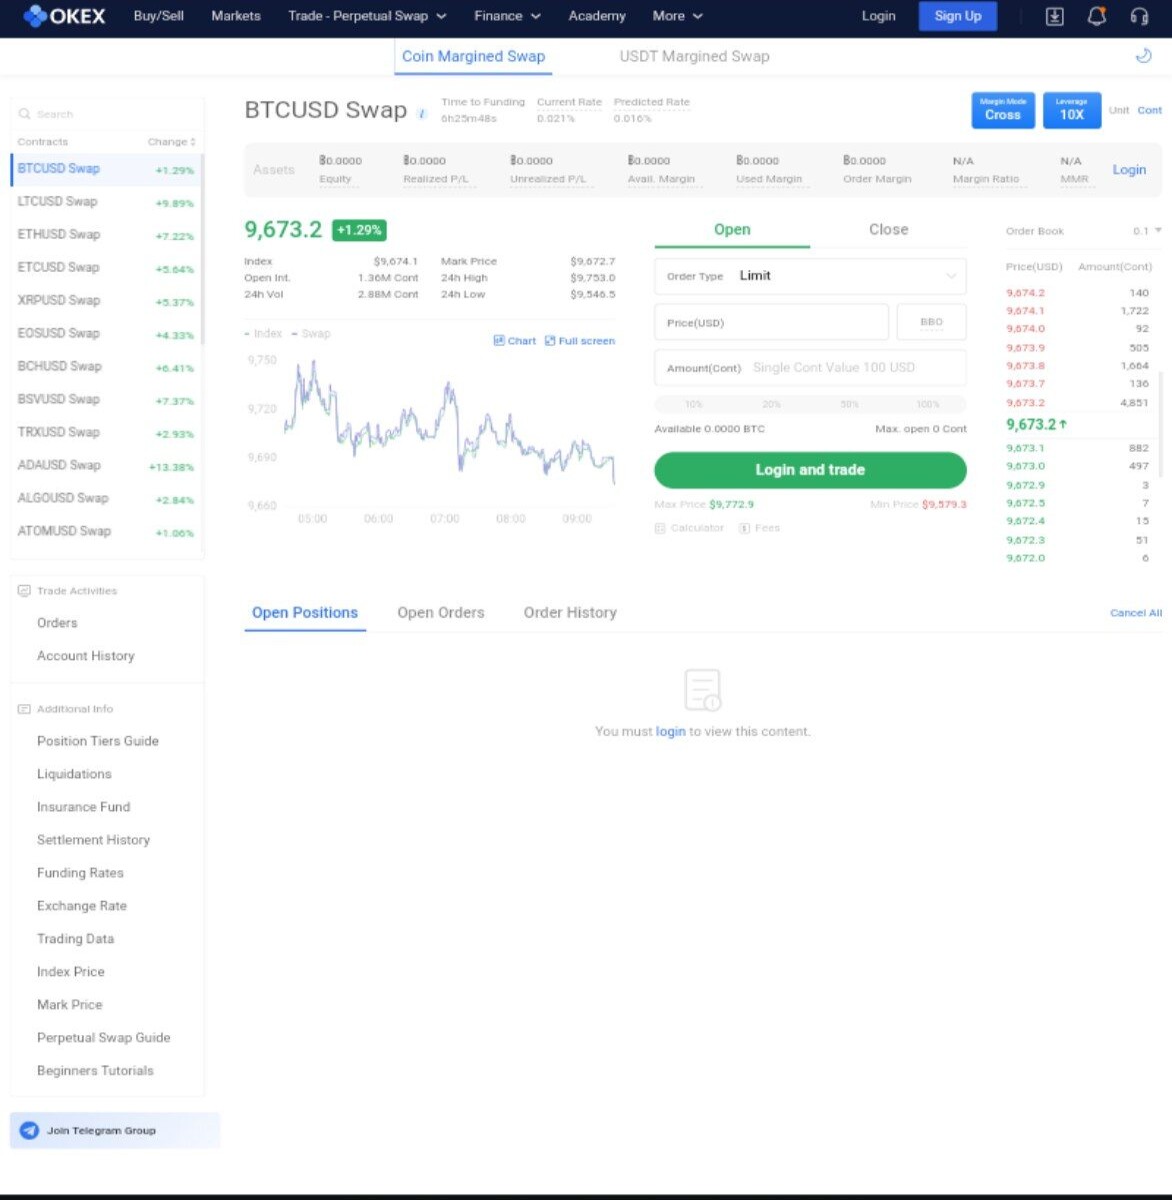
Task: Open the order book depth 0.1 dropdown
Action: pos(1147,231)
